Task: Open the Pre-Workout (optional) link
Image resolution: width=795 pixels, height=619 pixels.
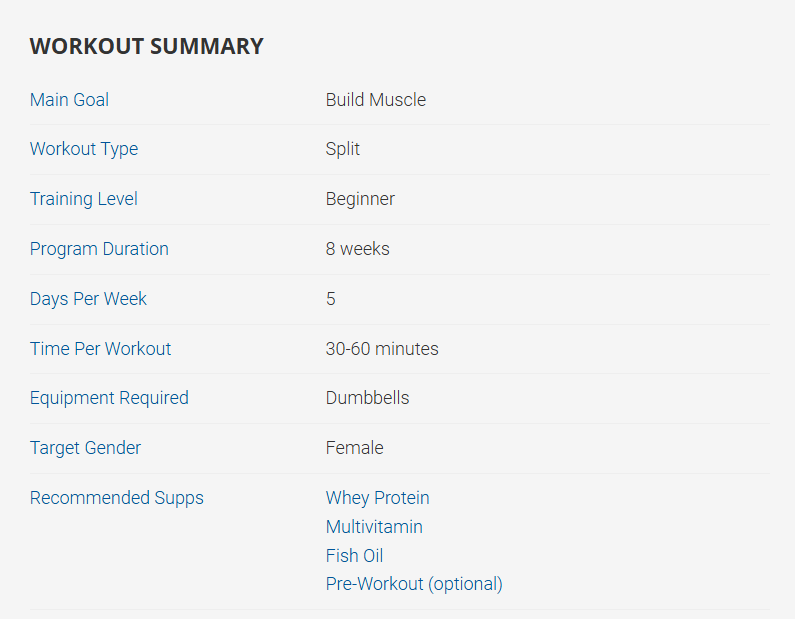Action: click(x=414, y=584)
